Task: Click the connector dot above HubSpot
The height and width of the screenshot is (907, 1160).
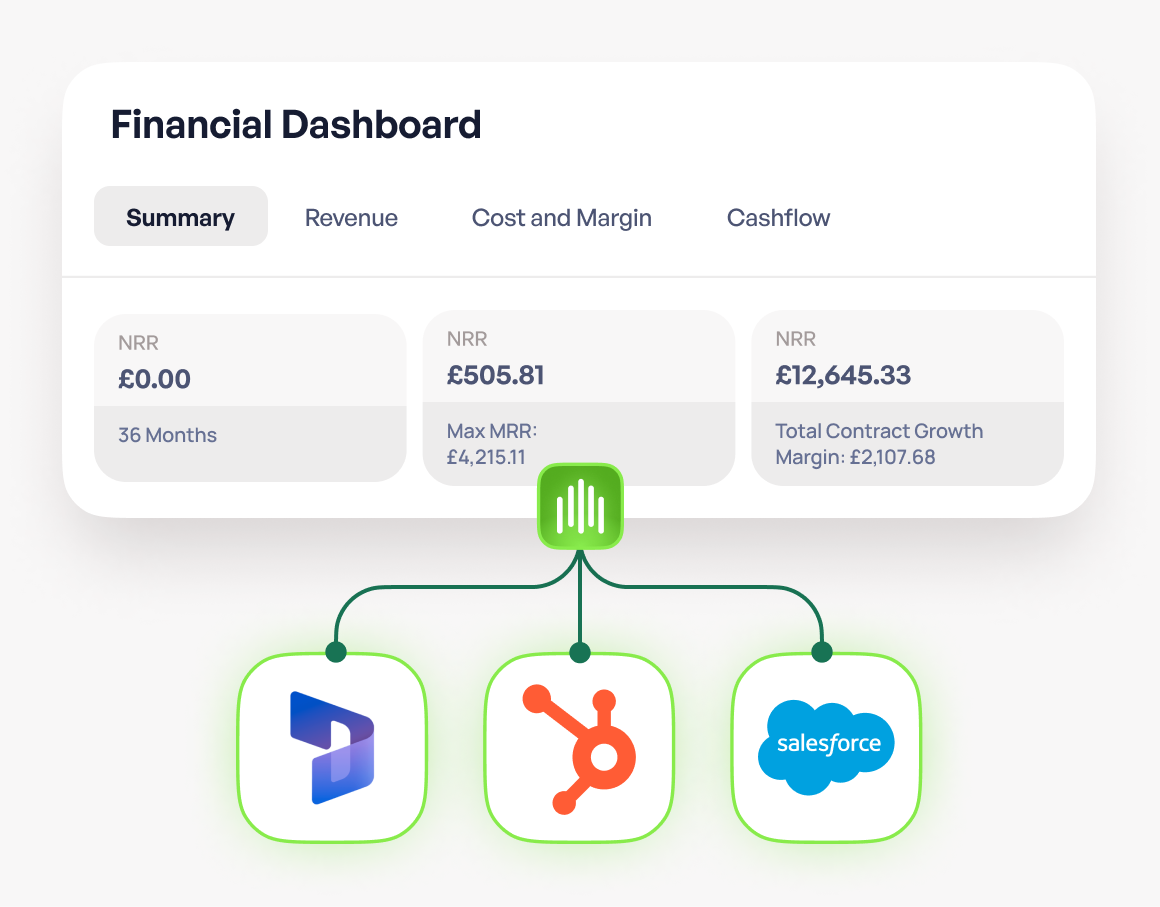Action: pos(580,653)
